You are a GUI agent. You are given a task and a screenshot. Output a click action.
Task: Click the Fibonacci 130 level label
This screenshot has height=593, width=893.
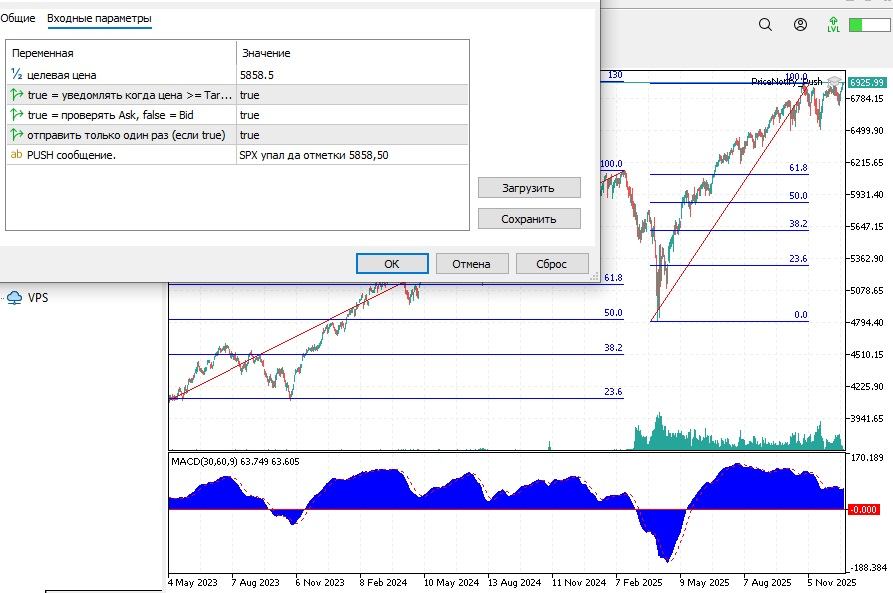(x=615, y=75)
